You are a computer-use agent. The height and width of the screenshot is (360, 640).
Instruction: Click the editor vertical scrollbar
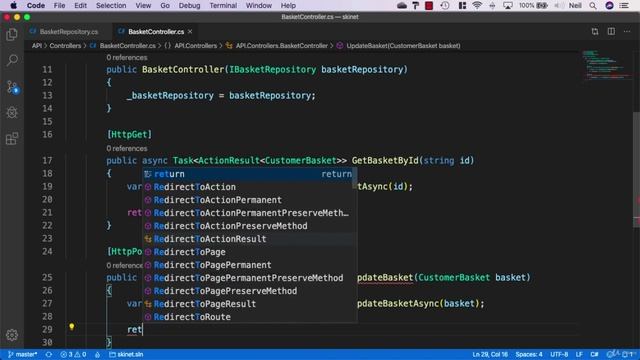click(x=636, y=169)
